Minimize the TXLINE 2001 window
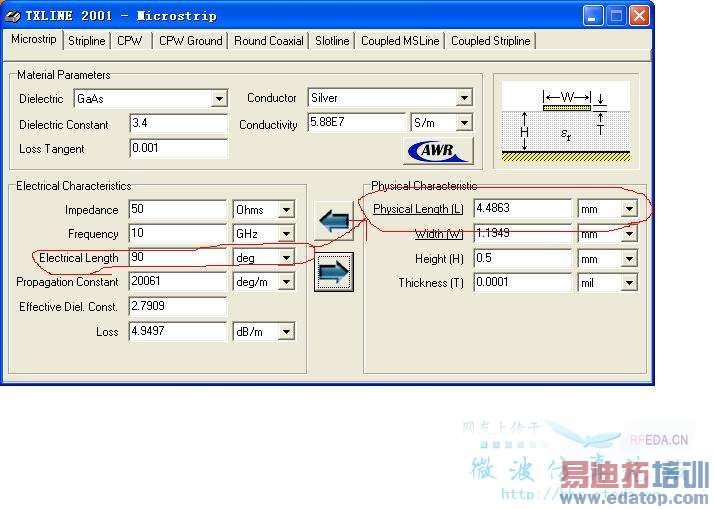Viewport: 714px width, 509px height. (x=592, y=16)
